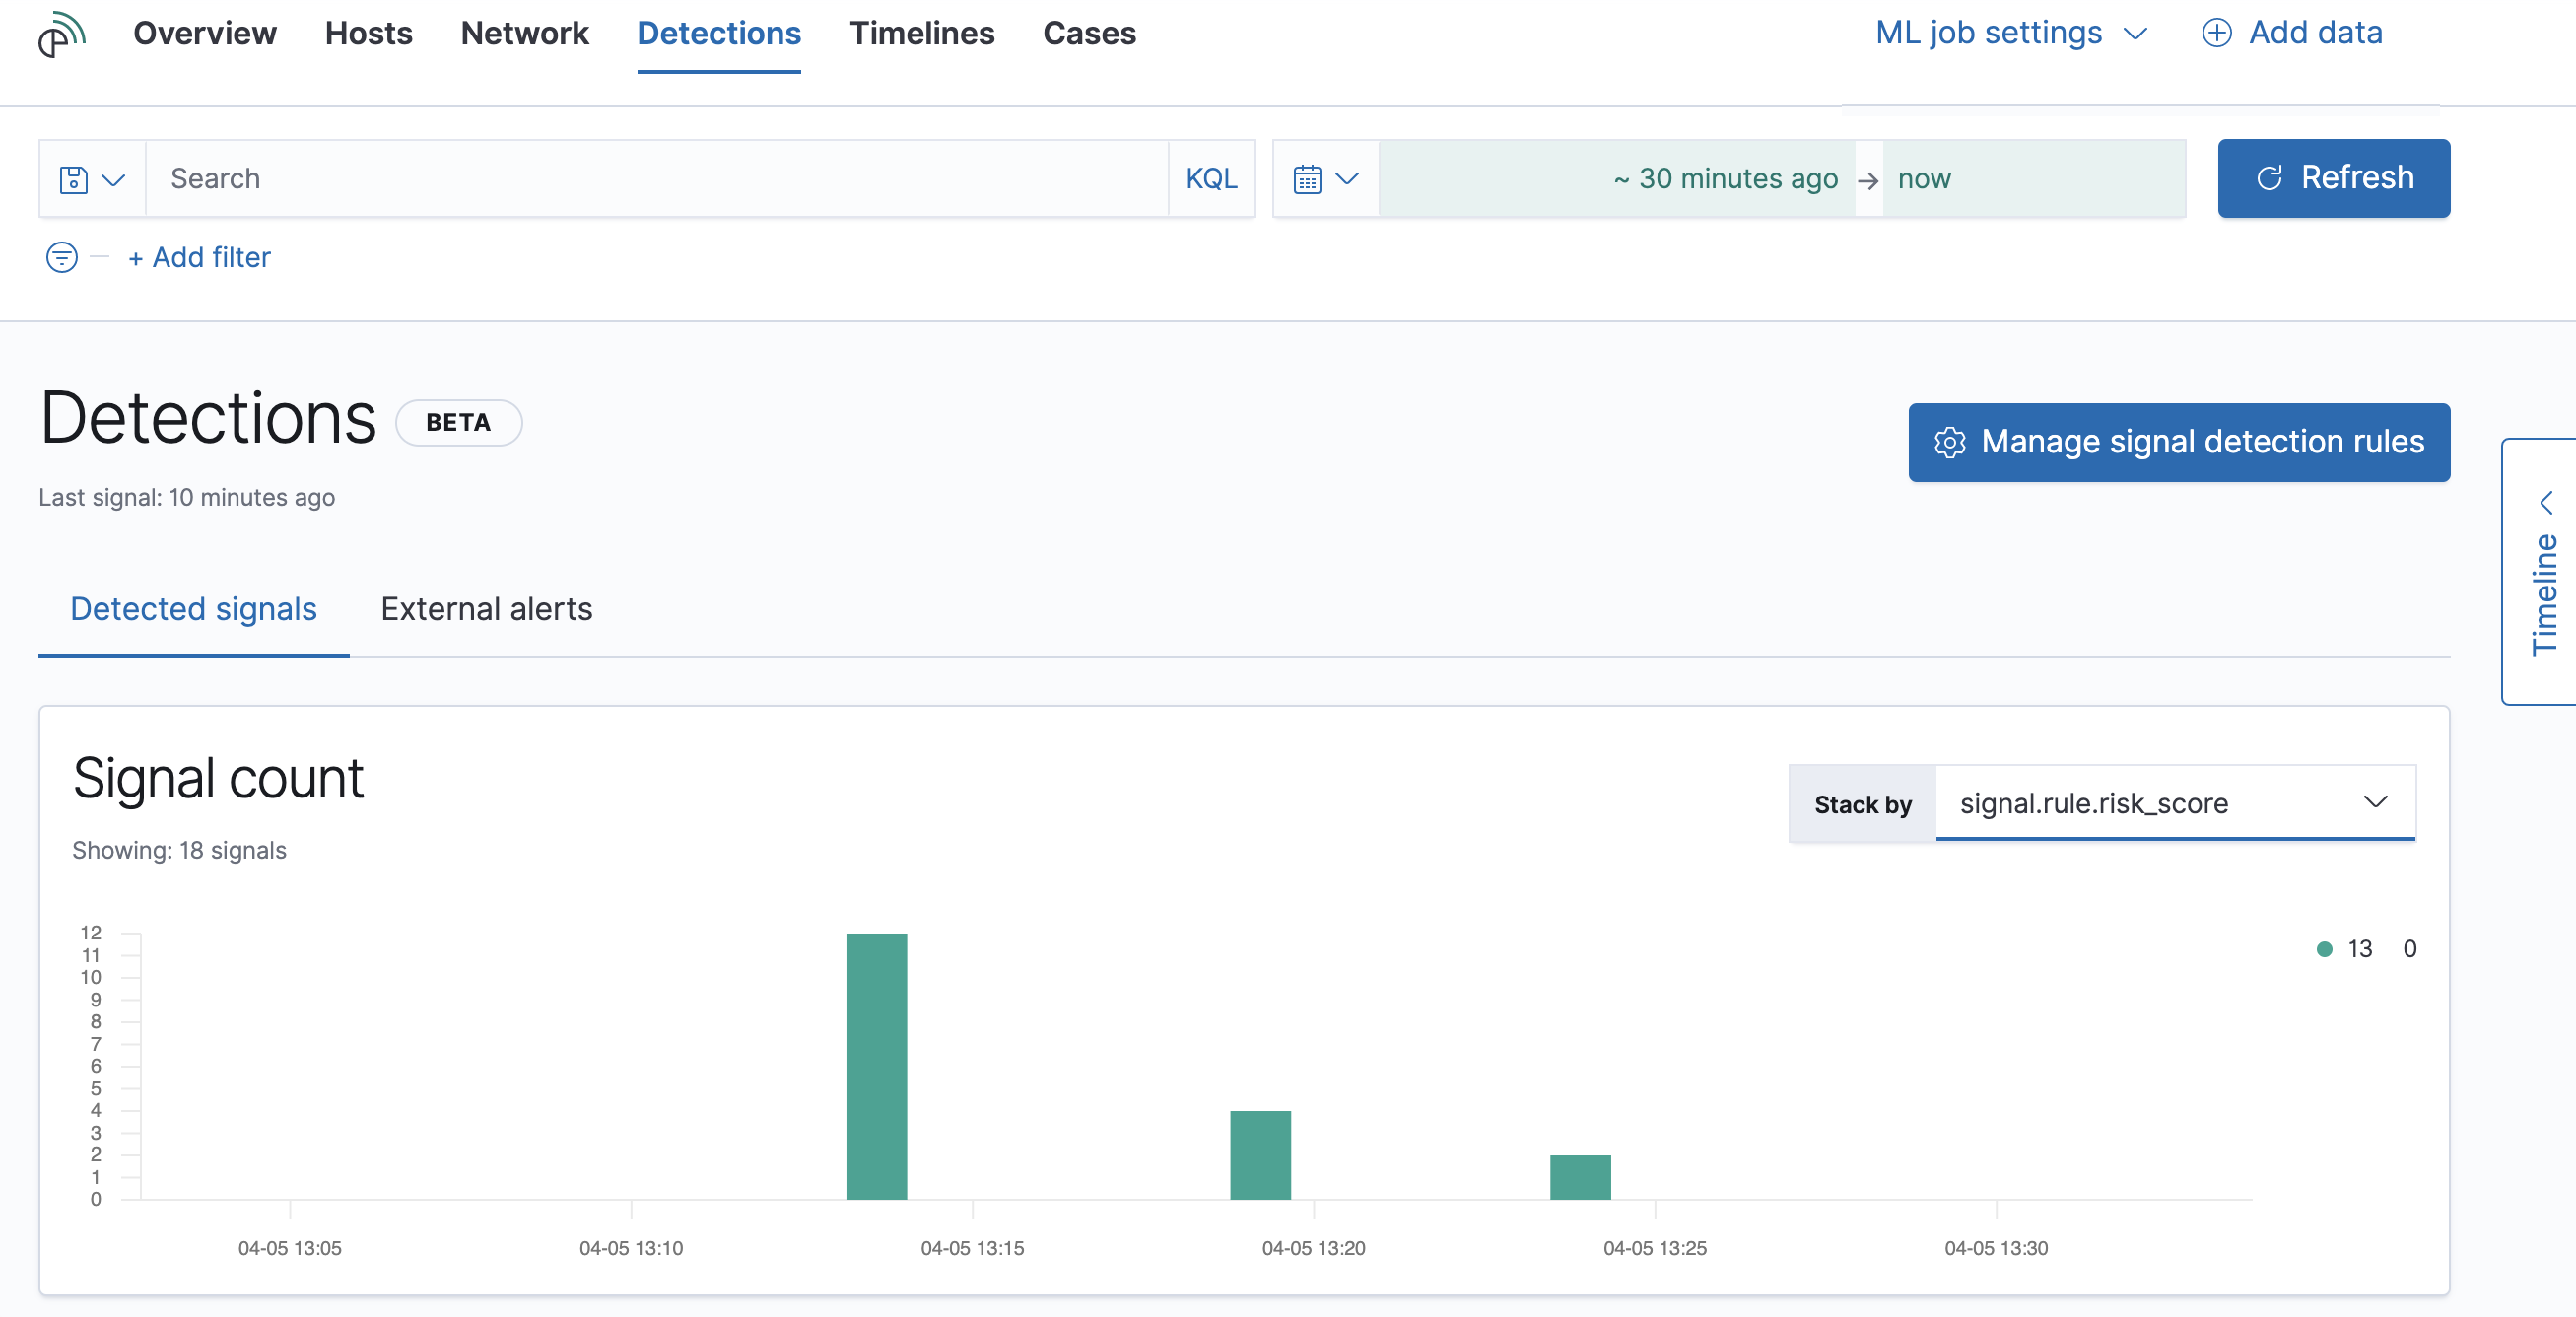The width and height of the screenshot is (2576, 1317).
Task: Open the date picker calendar icon
Action: tap(1307, 178)
